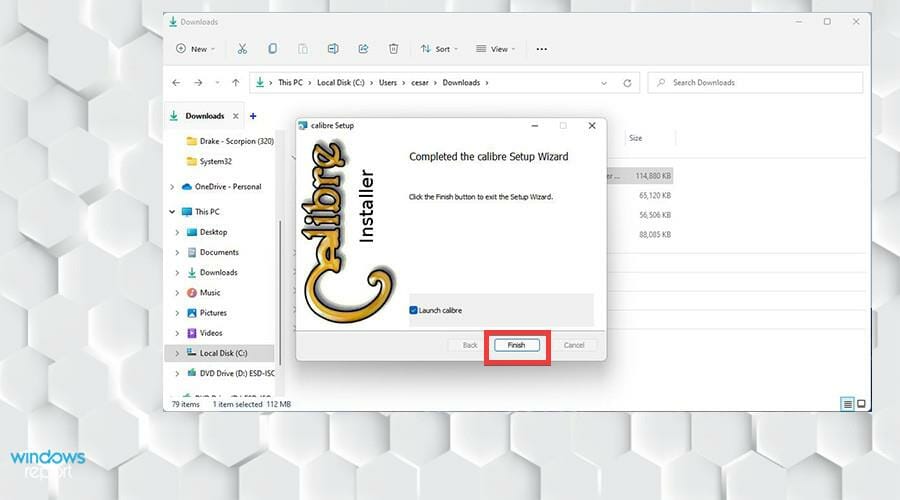Image resolution: width=900 pixels, height=500 pixels.
Task: Switch to details view icon in status bar
Action: [x=847, y=404]
